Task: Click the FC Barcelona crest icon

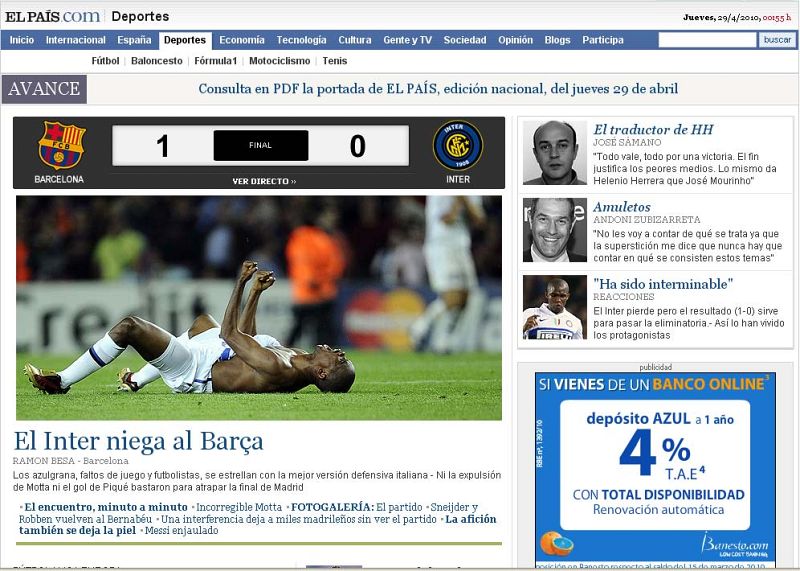Action: (x=60, y=146)
